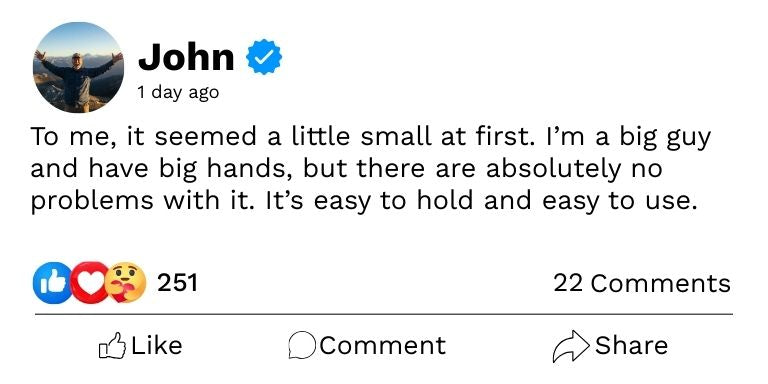Click the horizontal divider line above Like
This screenshot has height=384, width=768.
pos(384,314)
